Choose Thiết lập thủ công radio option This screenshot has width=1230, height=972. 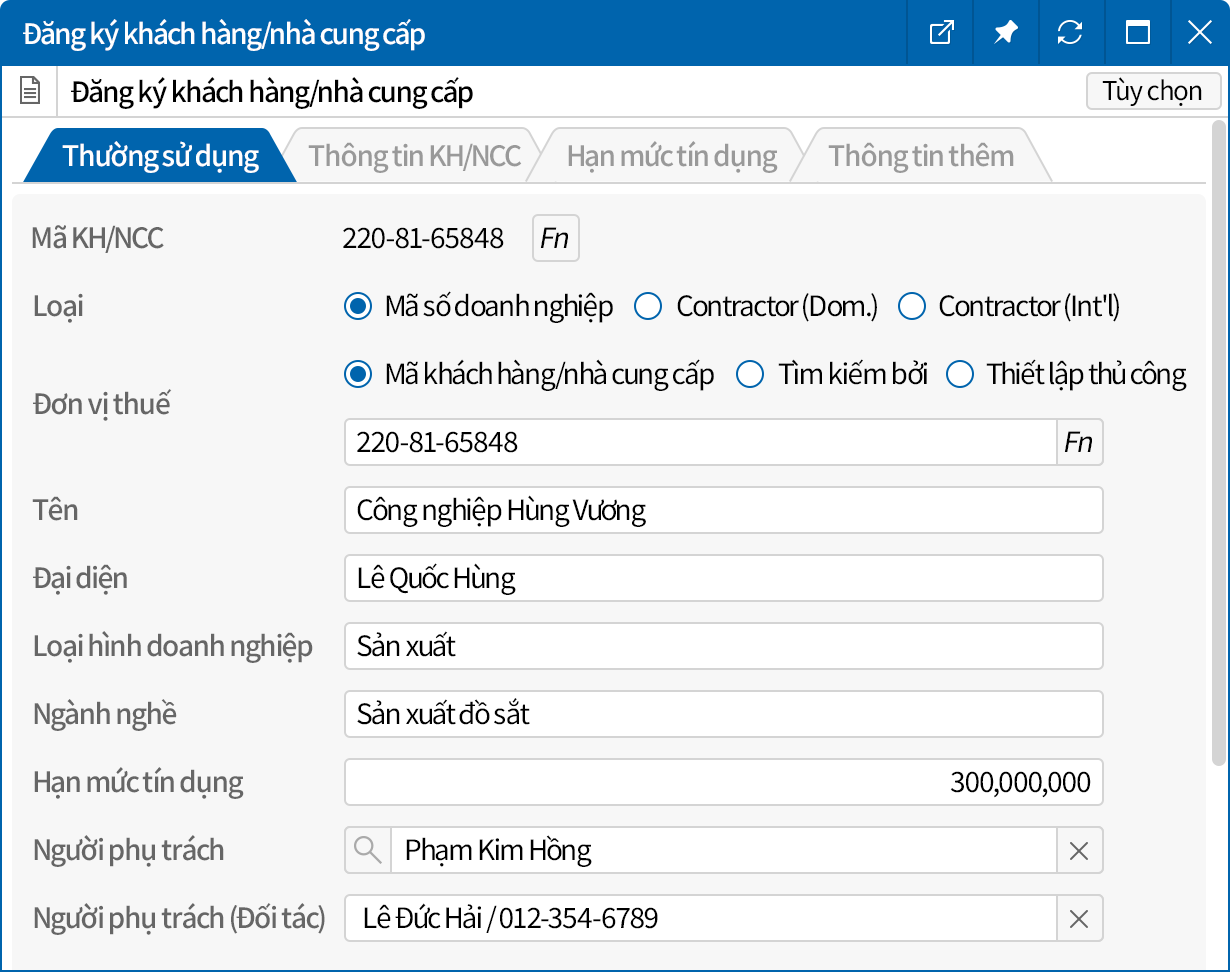click(x=960, y=374)
